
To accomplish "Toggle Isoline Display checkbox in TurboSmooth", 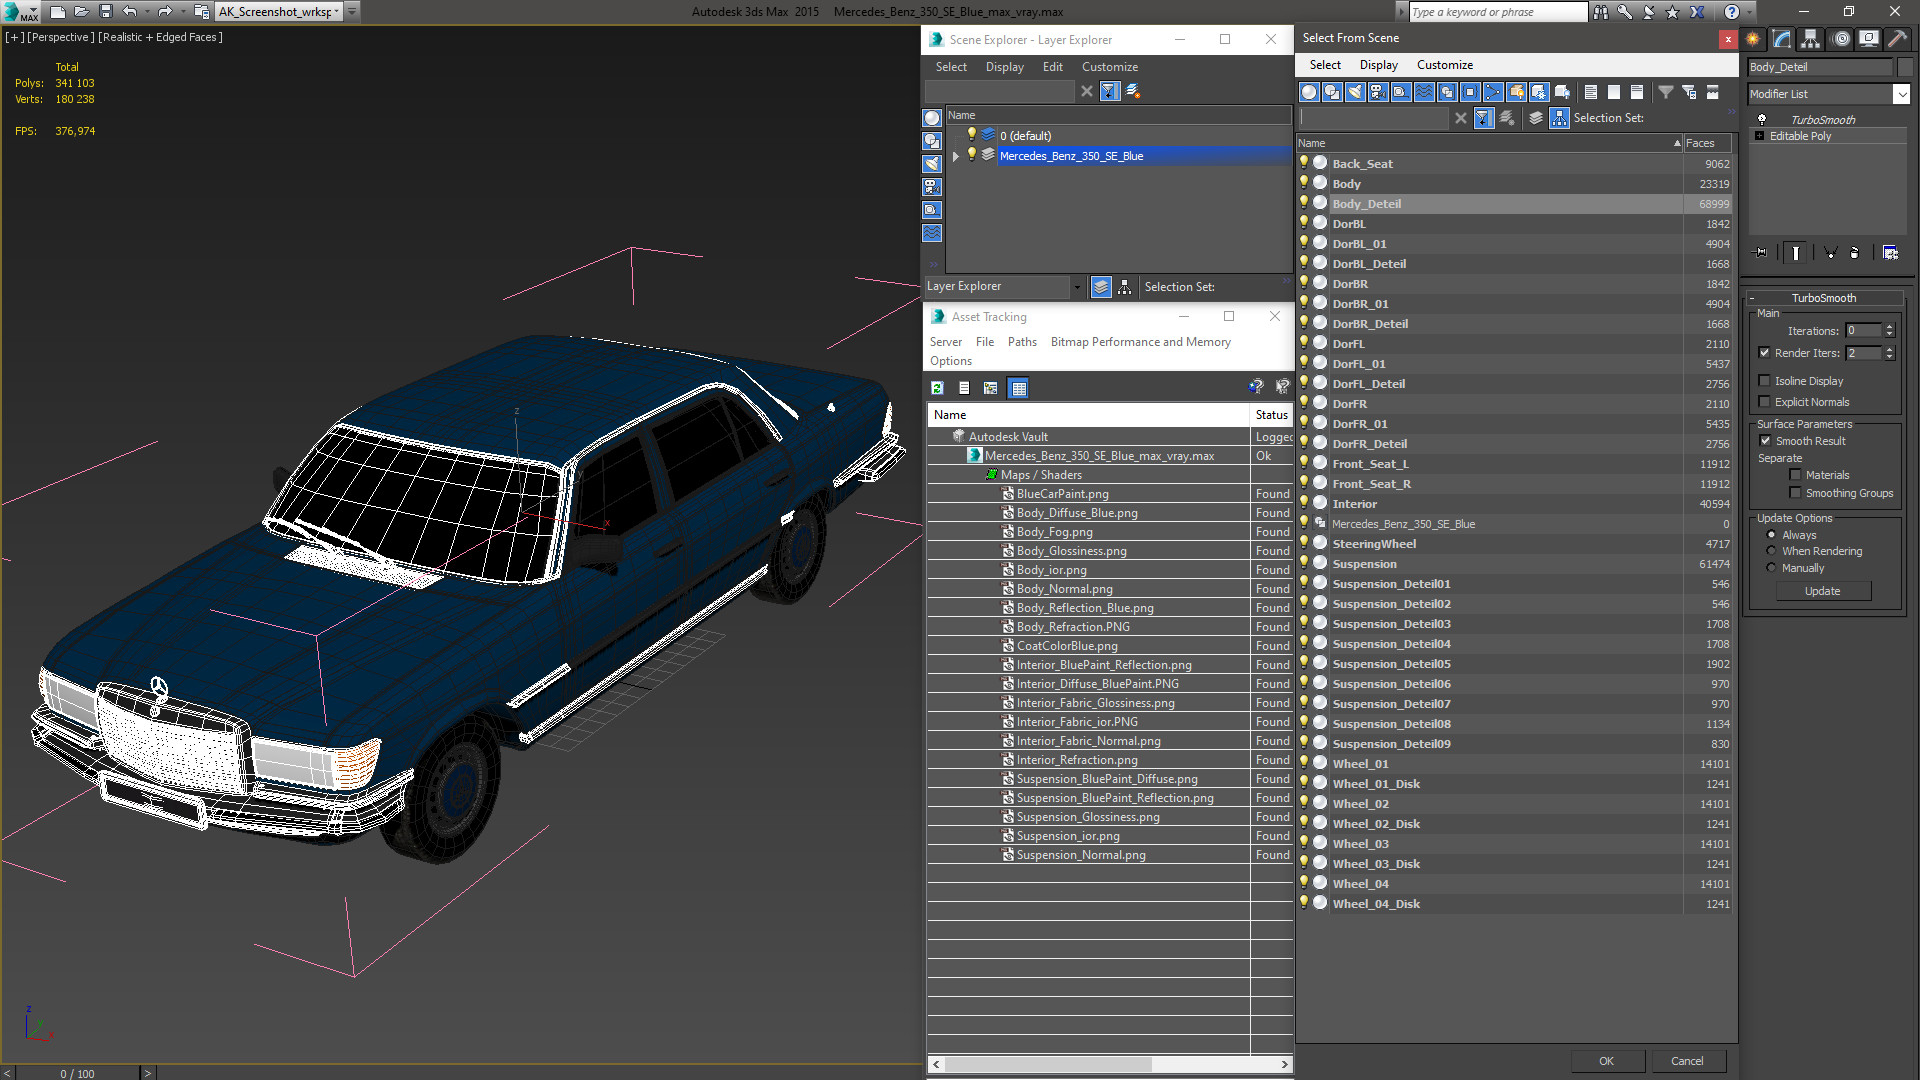I will coord(1765,381).
